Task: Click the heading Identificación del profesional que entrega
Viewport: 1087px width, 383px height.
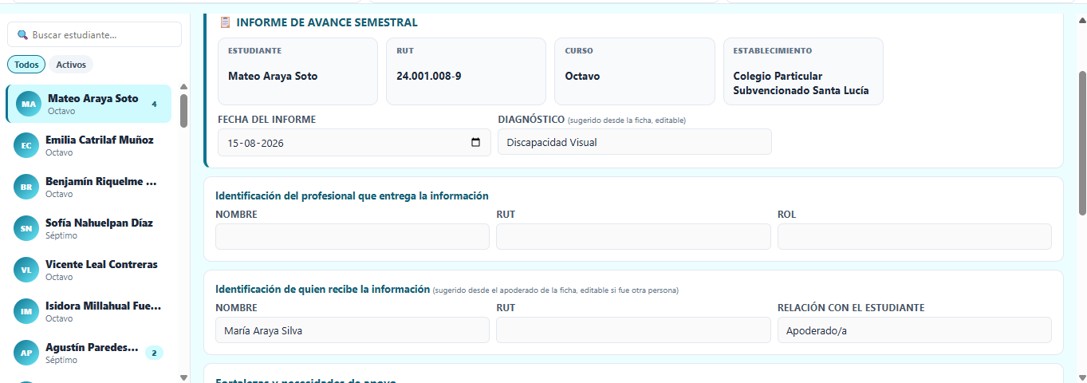Action: pyautogui.click(x=352, y=196)
